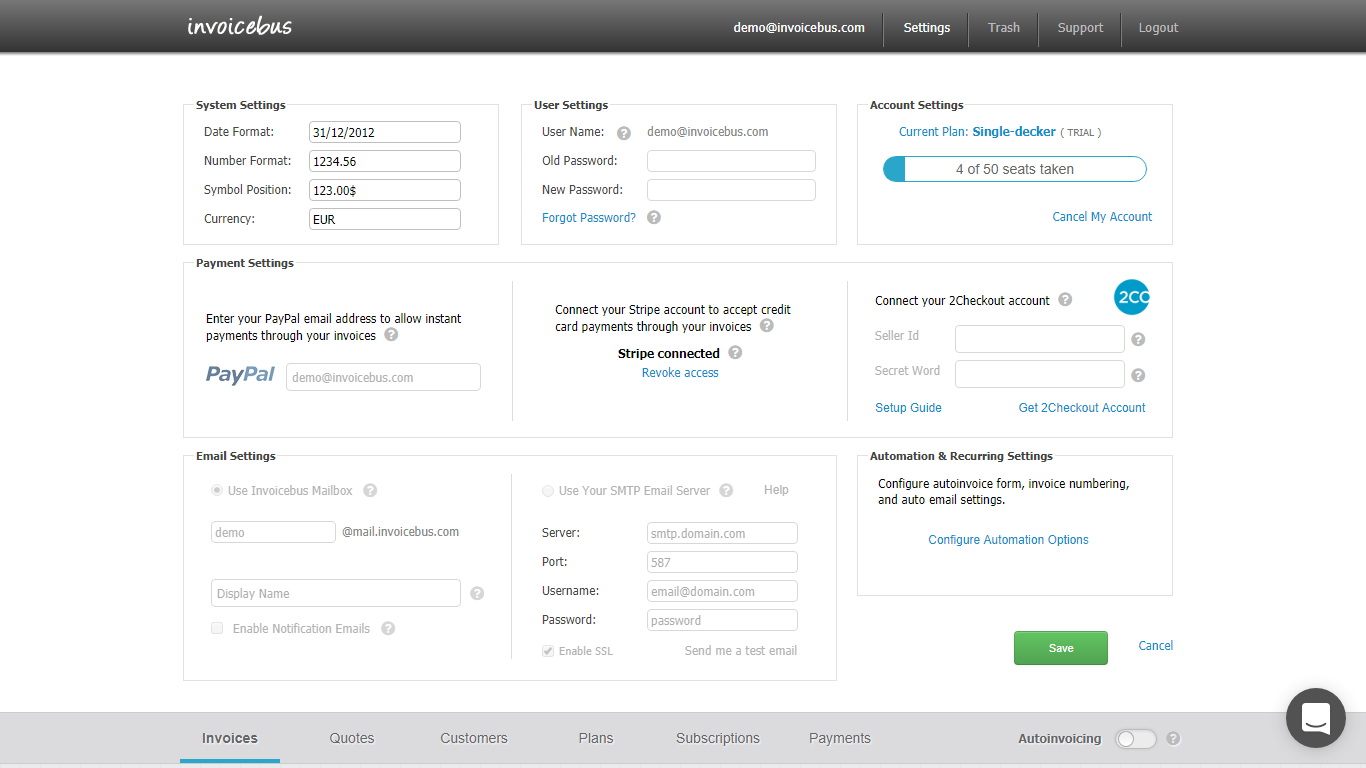Toggle the Autoinvoicing switch
1366x768 pixels.
click(1135, 738)
